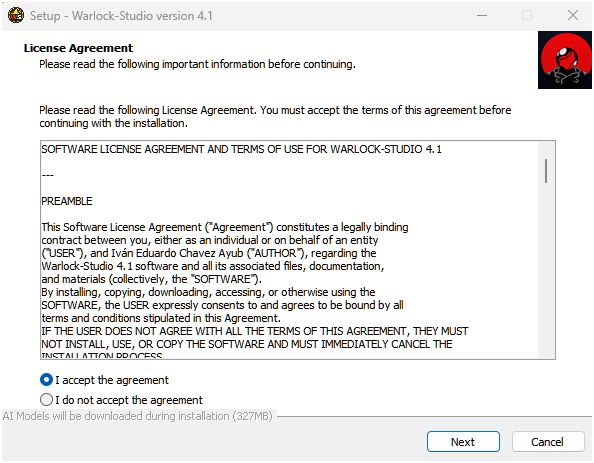The height and width of the screenshot is (463, 594).
Task: Click the red Warlock-Studio logo image
Action: tap(564, 60)
